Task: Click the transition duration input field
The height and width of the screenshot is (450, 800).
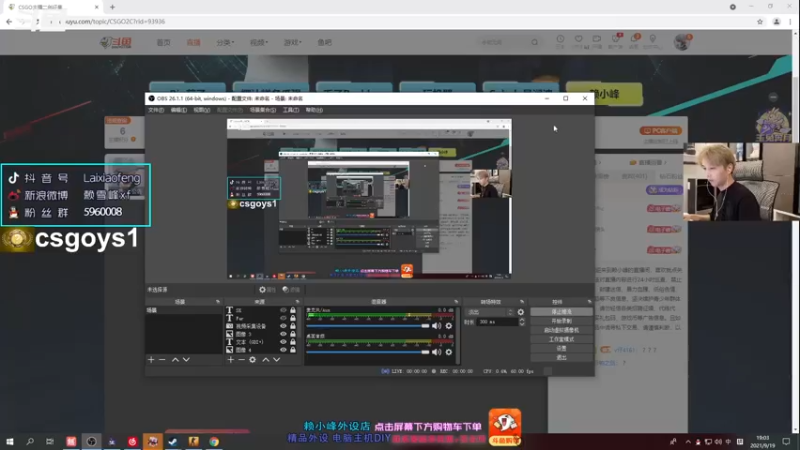Action: [x=497, y=322]
